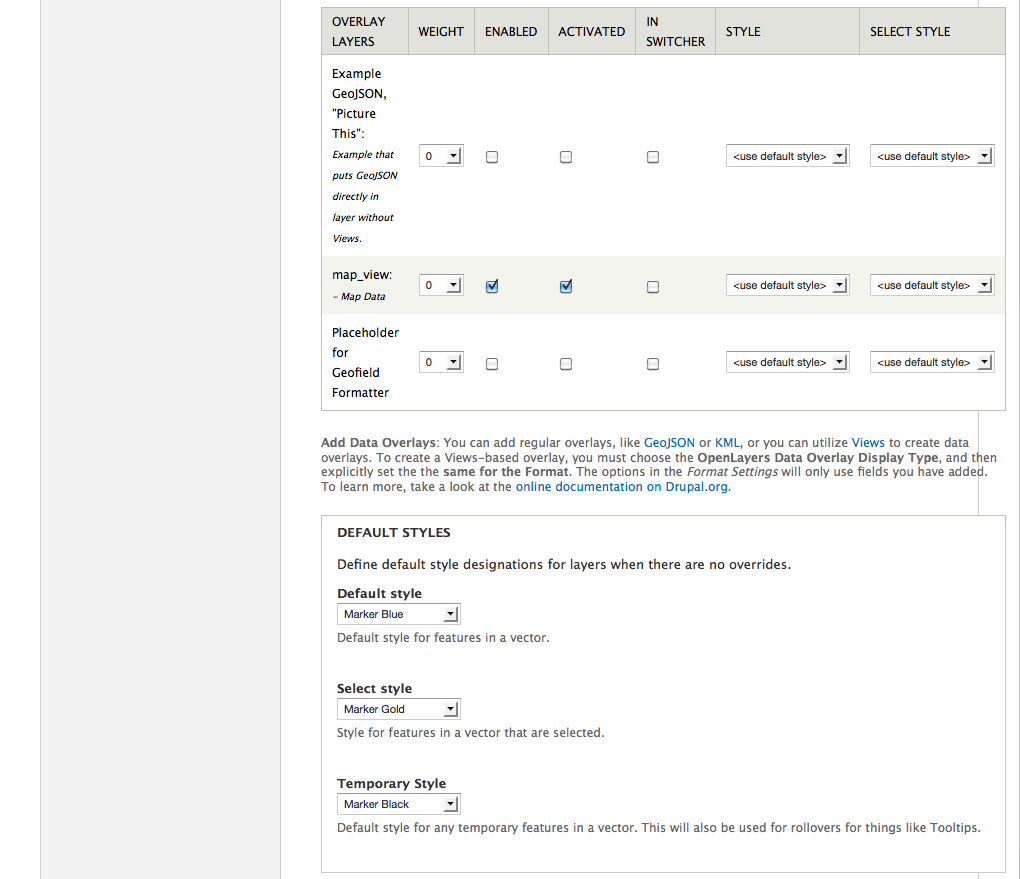1020x879 pixels.
Task: Uncheck Enabled for the map_view layer
Action: 492,286
